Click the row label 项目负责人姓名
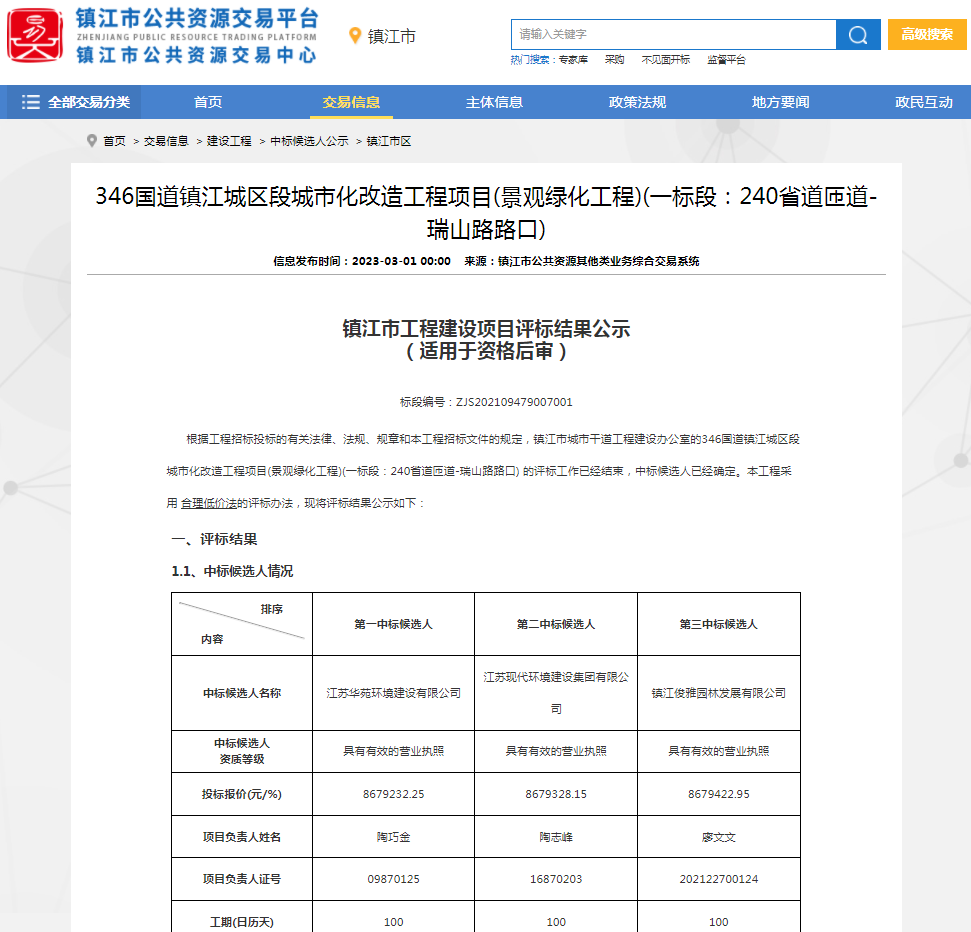The width and height of the screenshot is (971, 932). point(242,837)
